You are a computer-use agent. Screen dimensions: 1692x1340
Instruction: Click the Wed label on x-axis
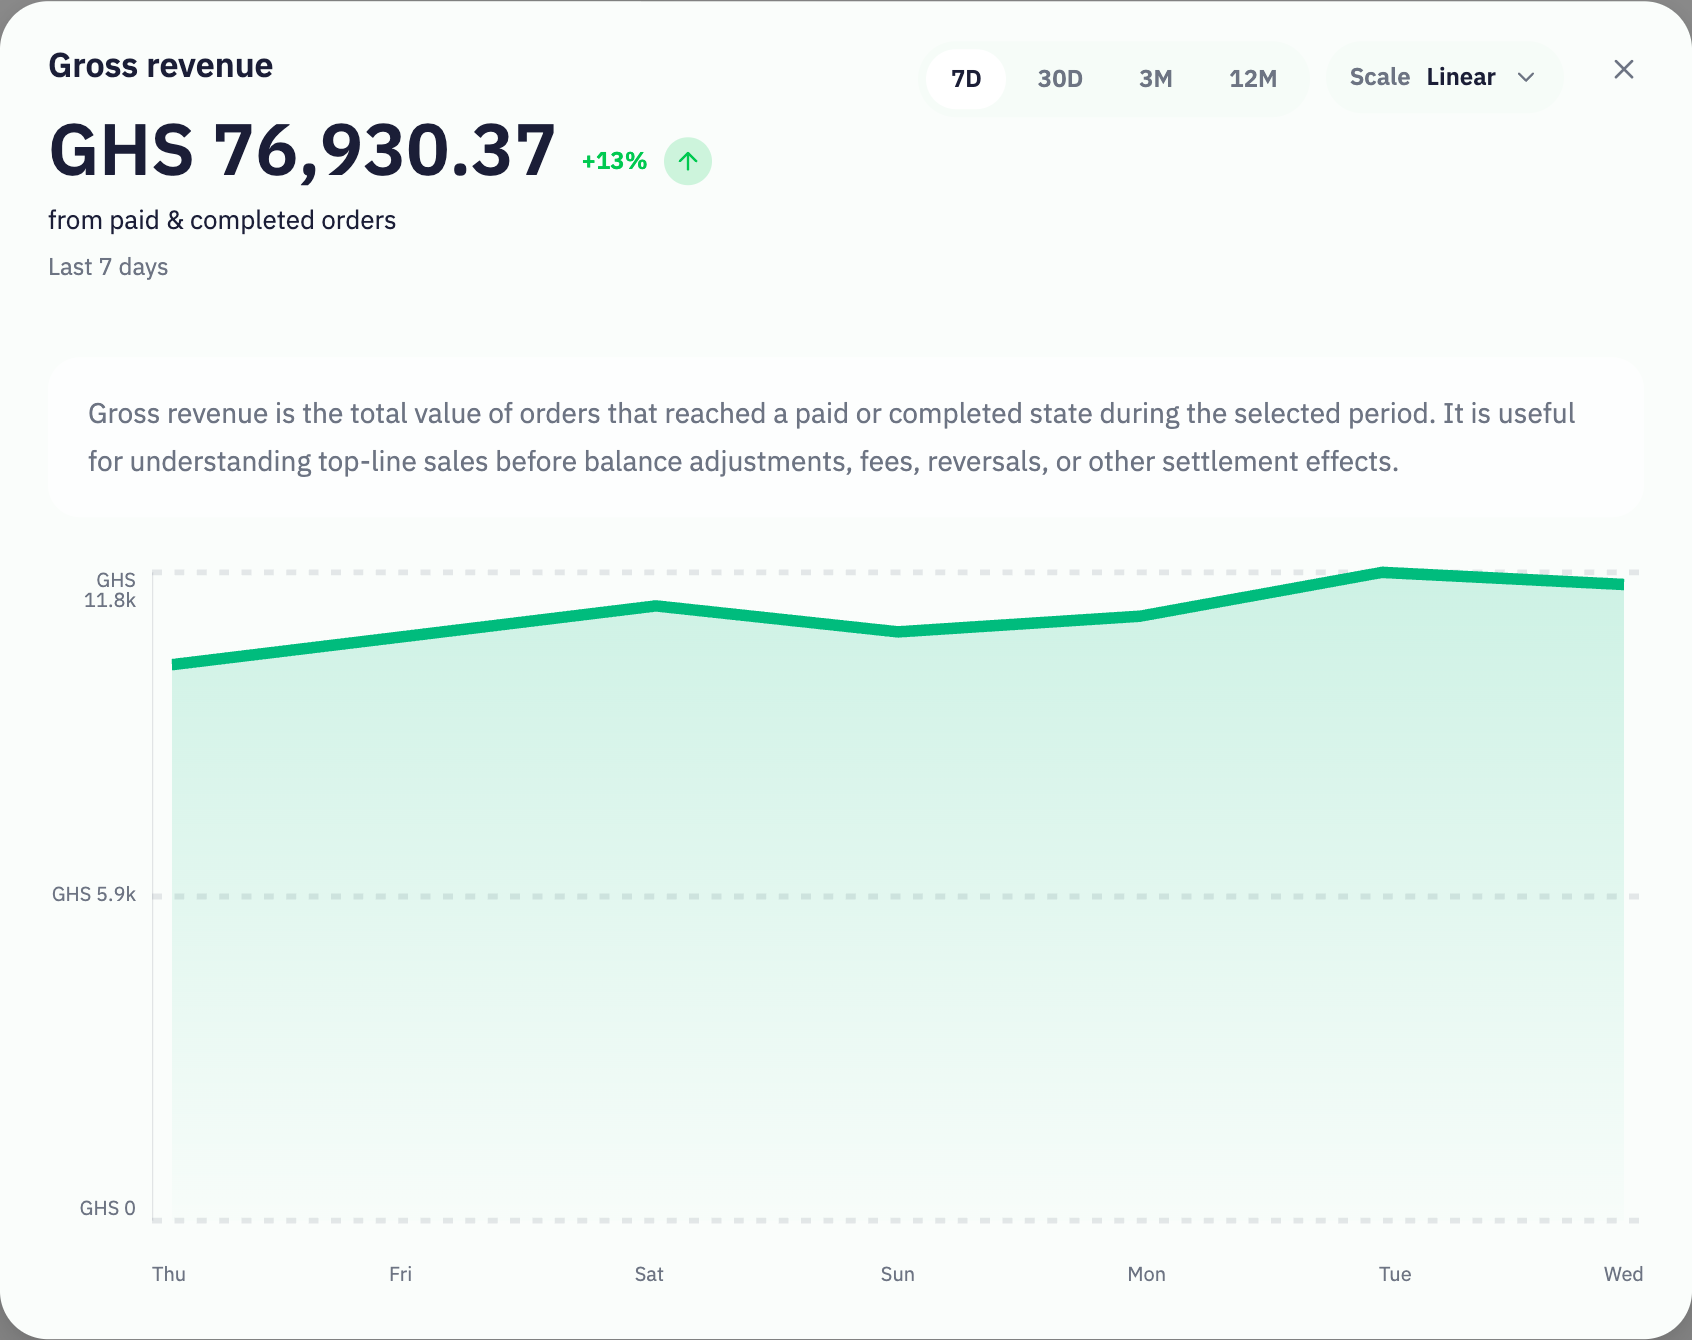(x=1623, y=1274)
